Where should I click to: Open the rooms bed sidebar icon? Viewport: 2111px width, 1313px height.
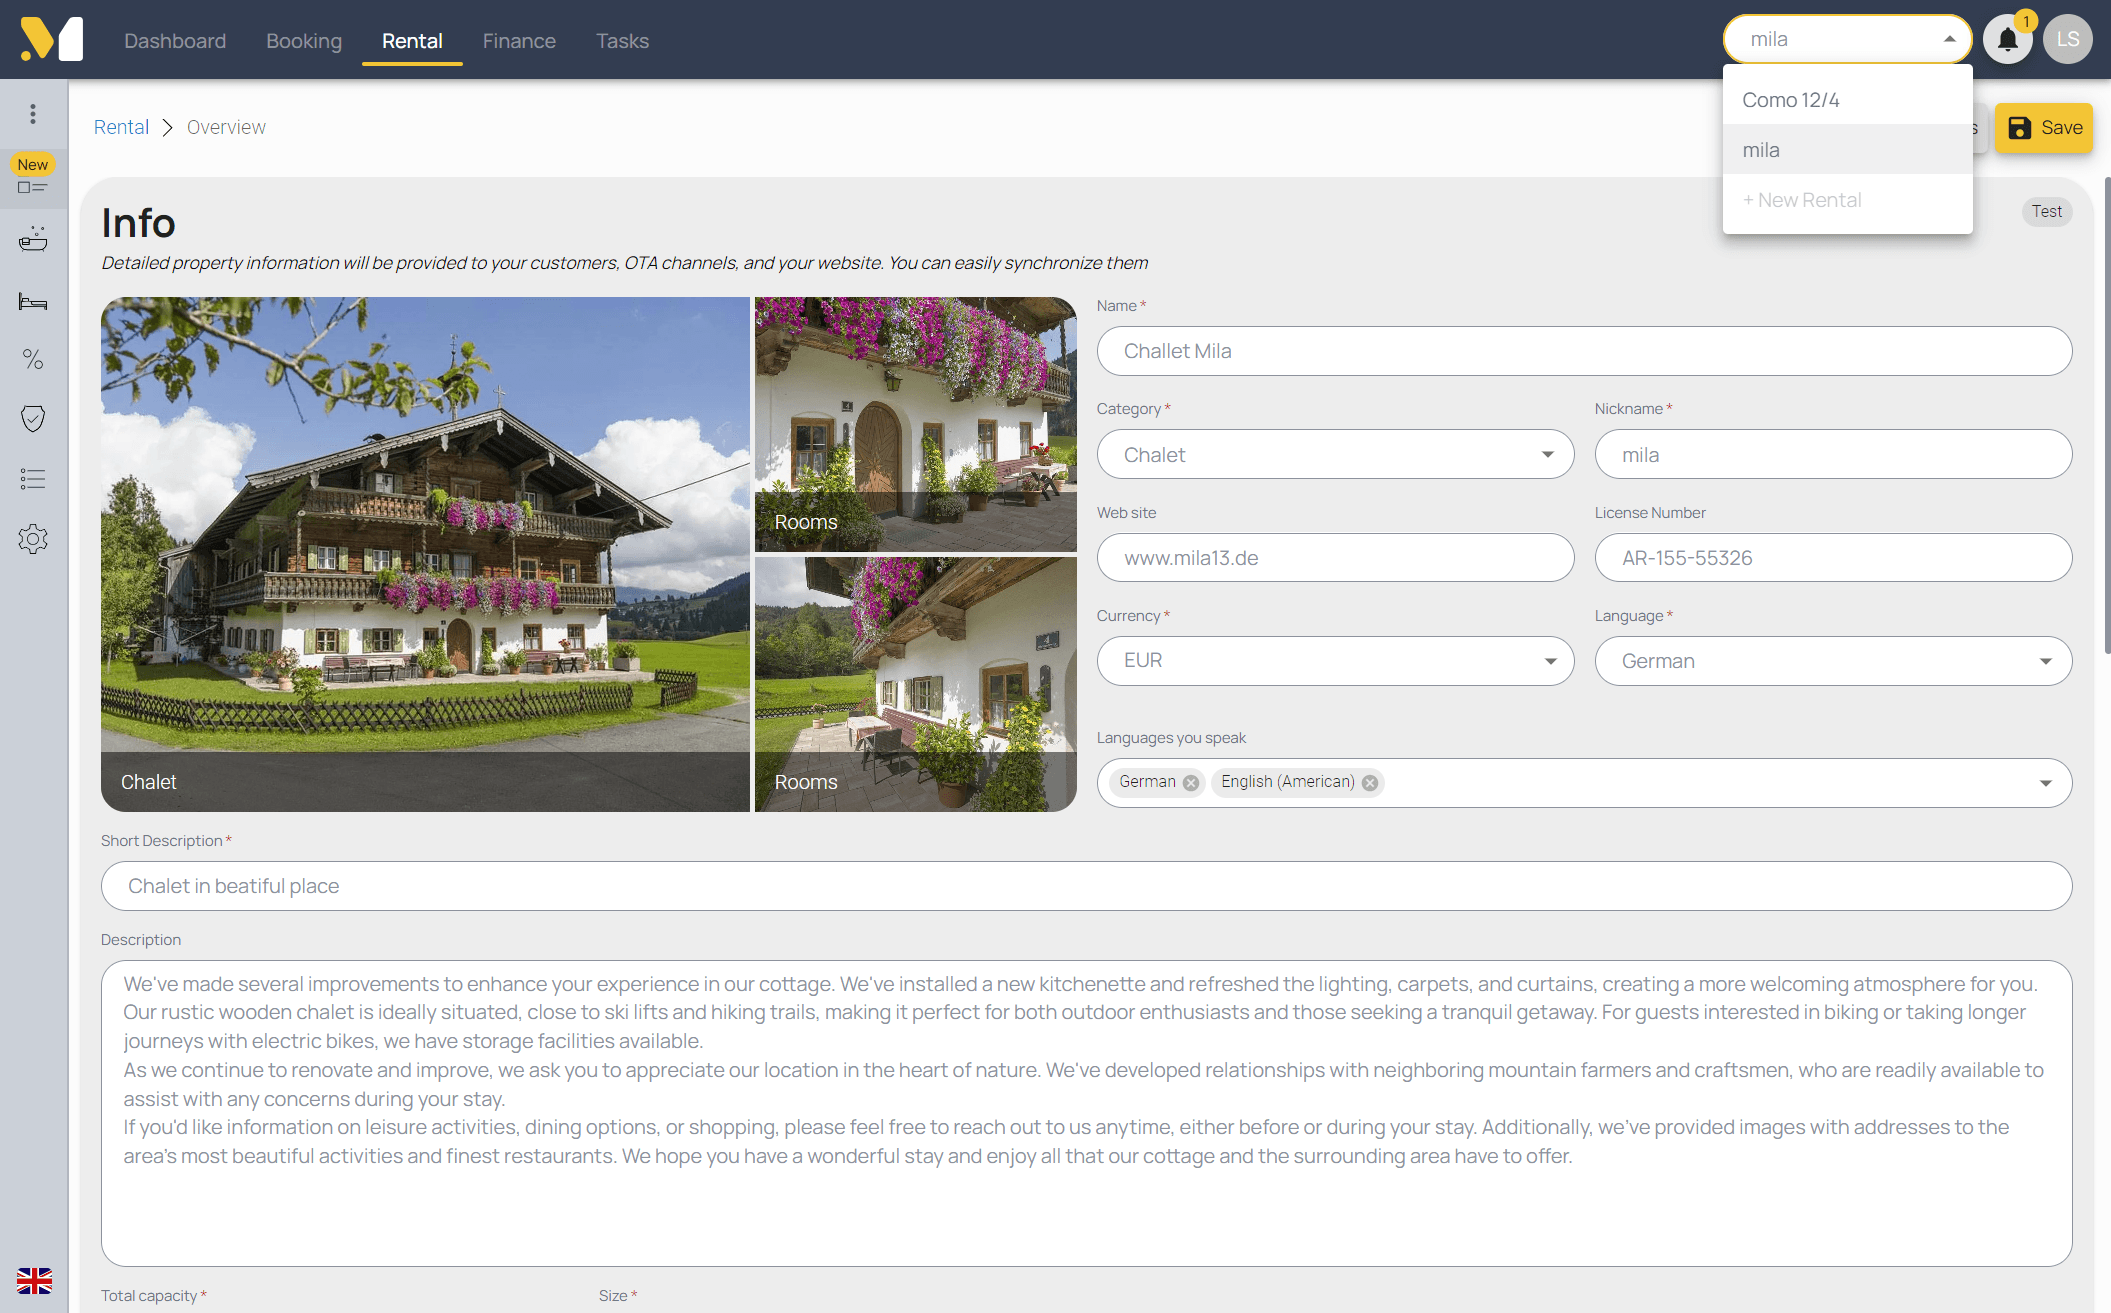(x=33, y=301)
